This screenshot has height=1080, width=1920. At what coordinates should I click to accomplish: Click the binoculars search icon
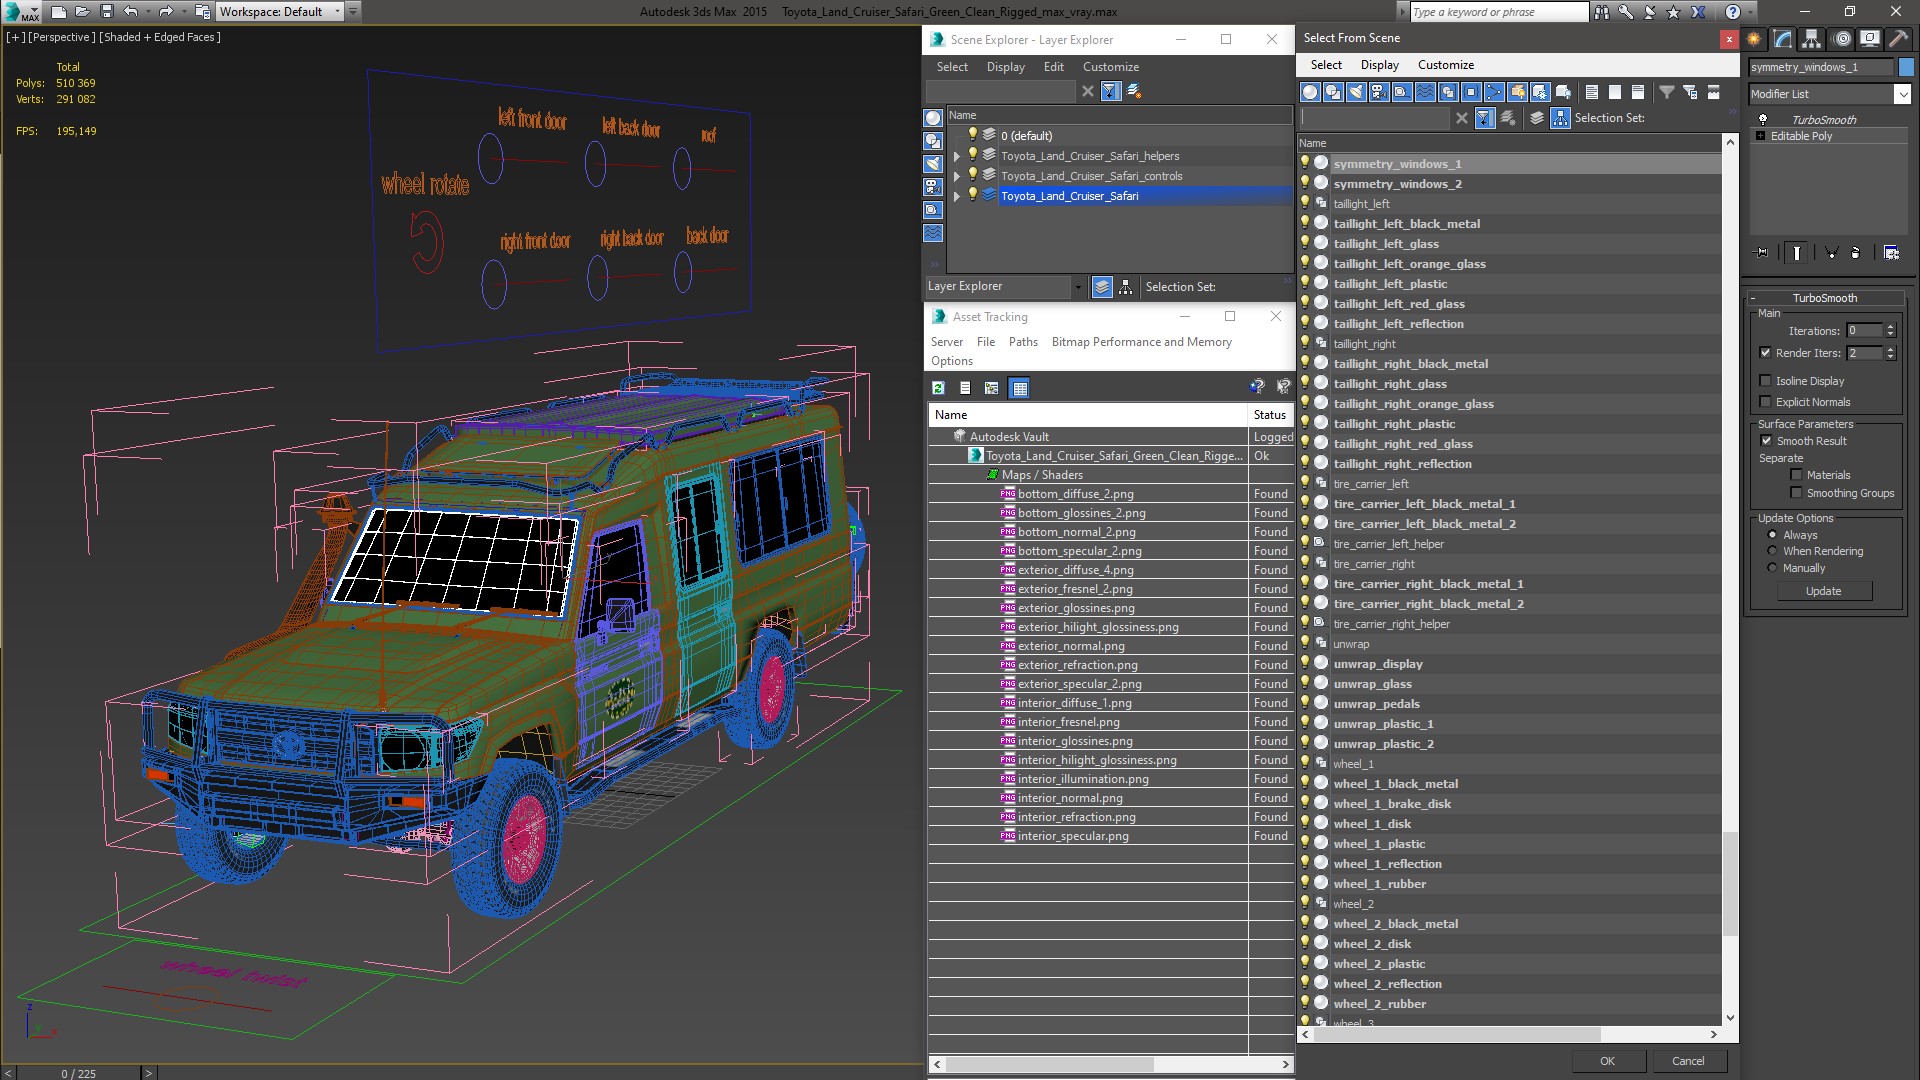point(1602,12)
